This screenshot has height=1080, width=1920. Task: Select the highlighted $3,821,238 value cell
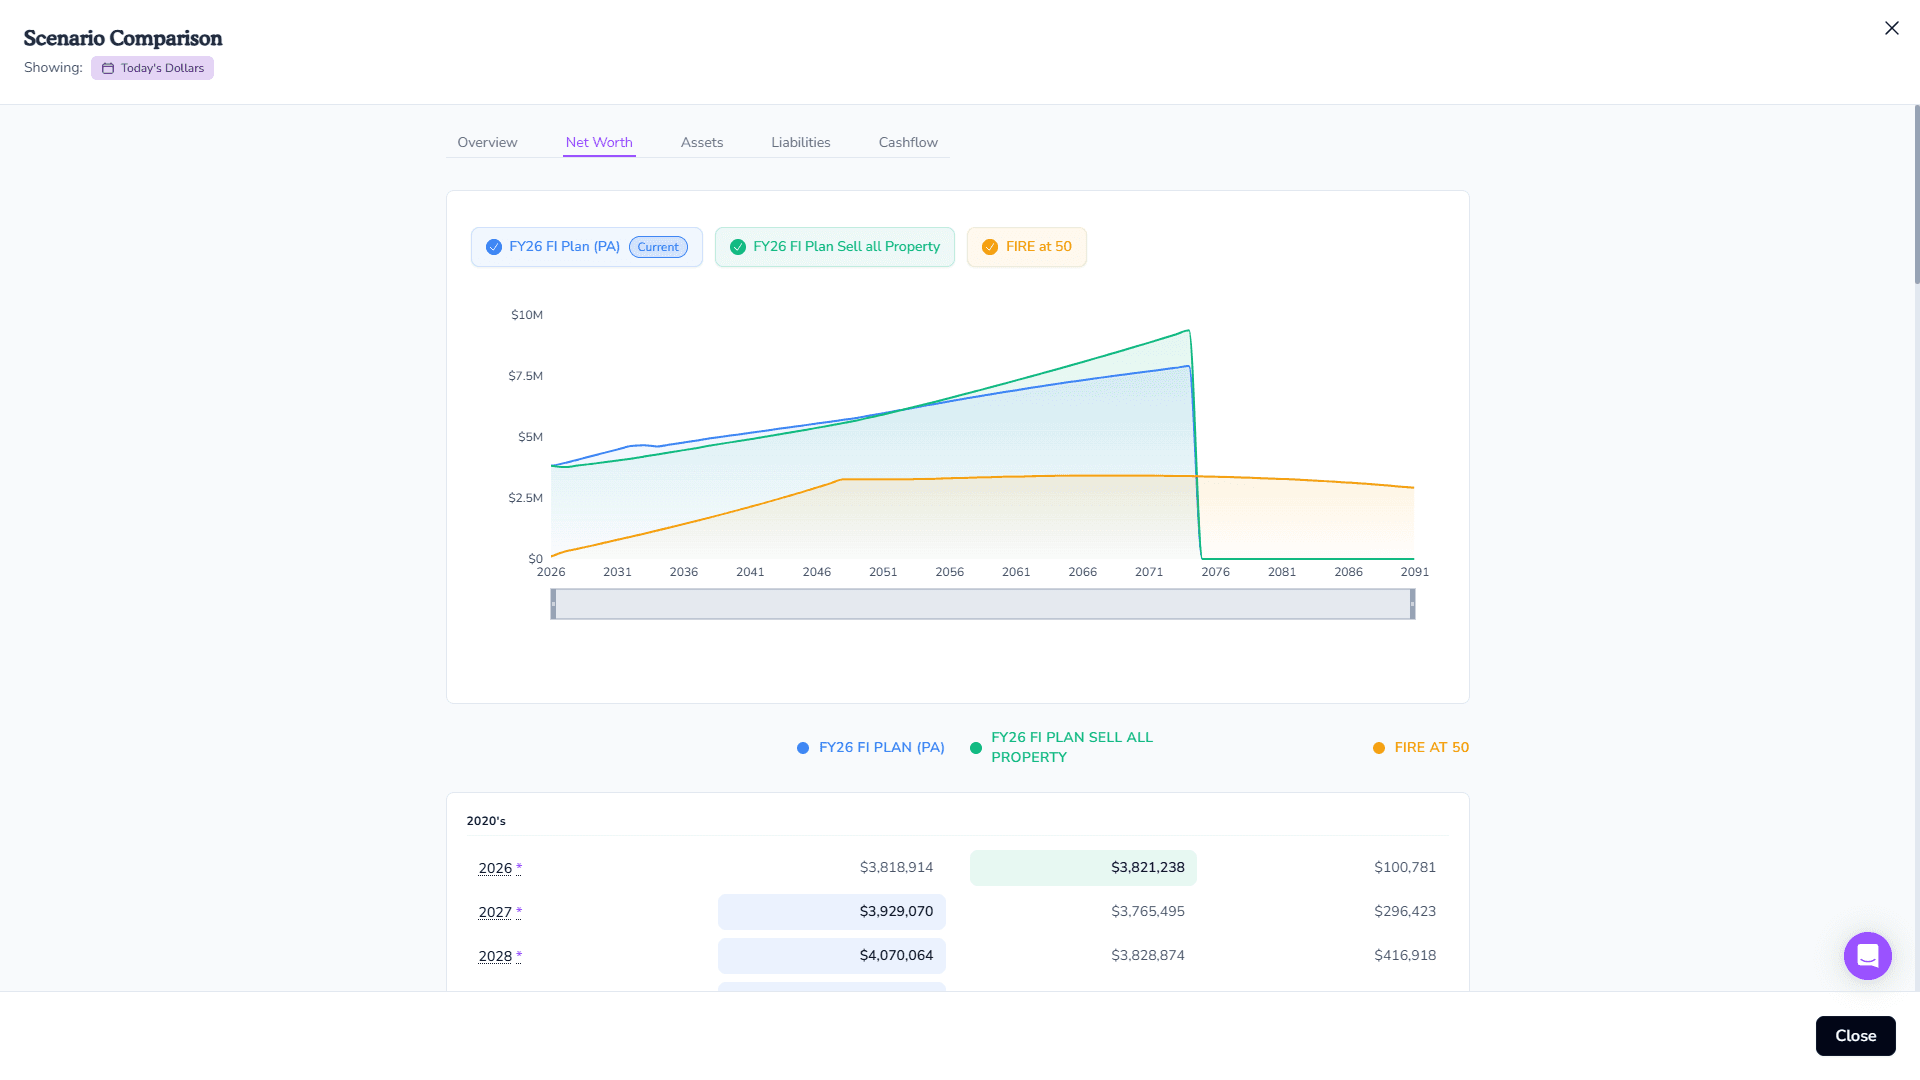1083,868
